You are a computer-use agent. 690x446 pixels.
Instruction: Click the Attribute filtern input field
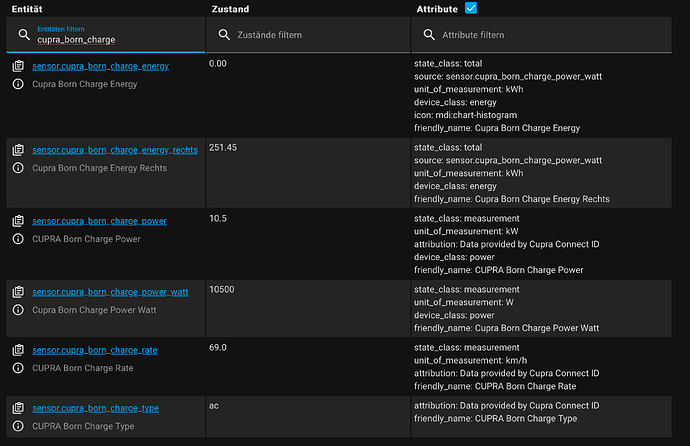[x=542, y=35]
